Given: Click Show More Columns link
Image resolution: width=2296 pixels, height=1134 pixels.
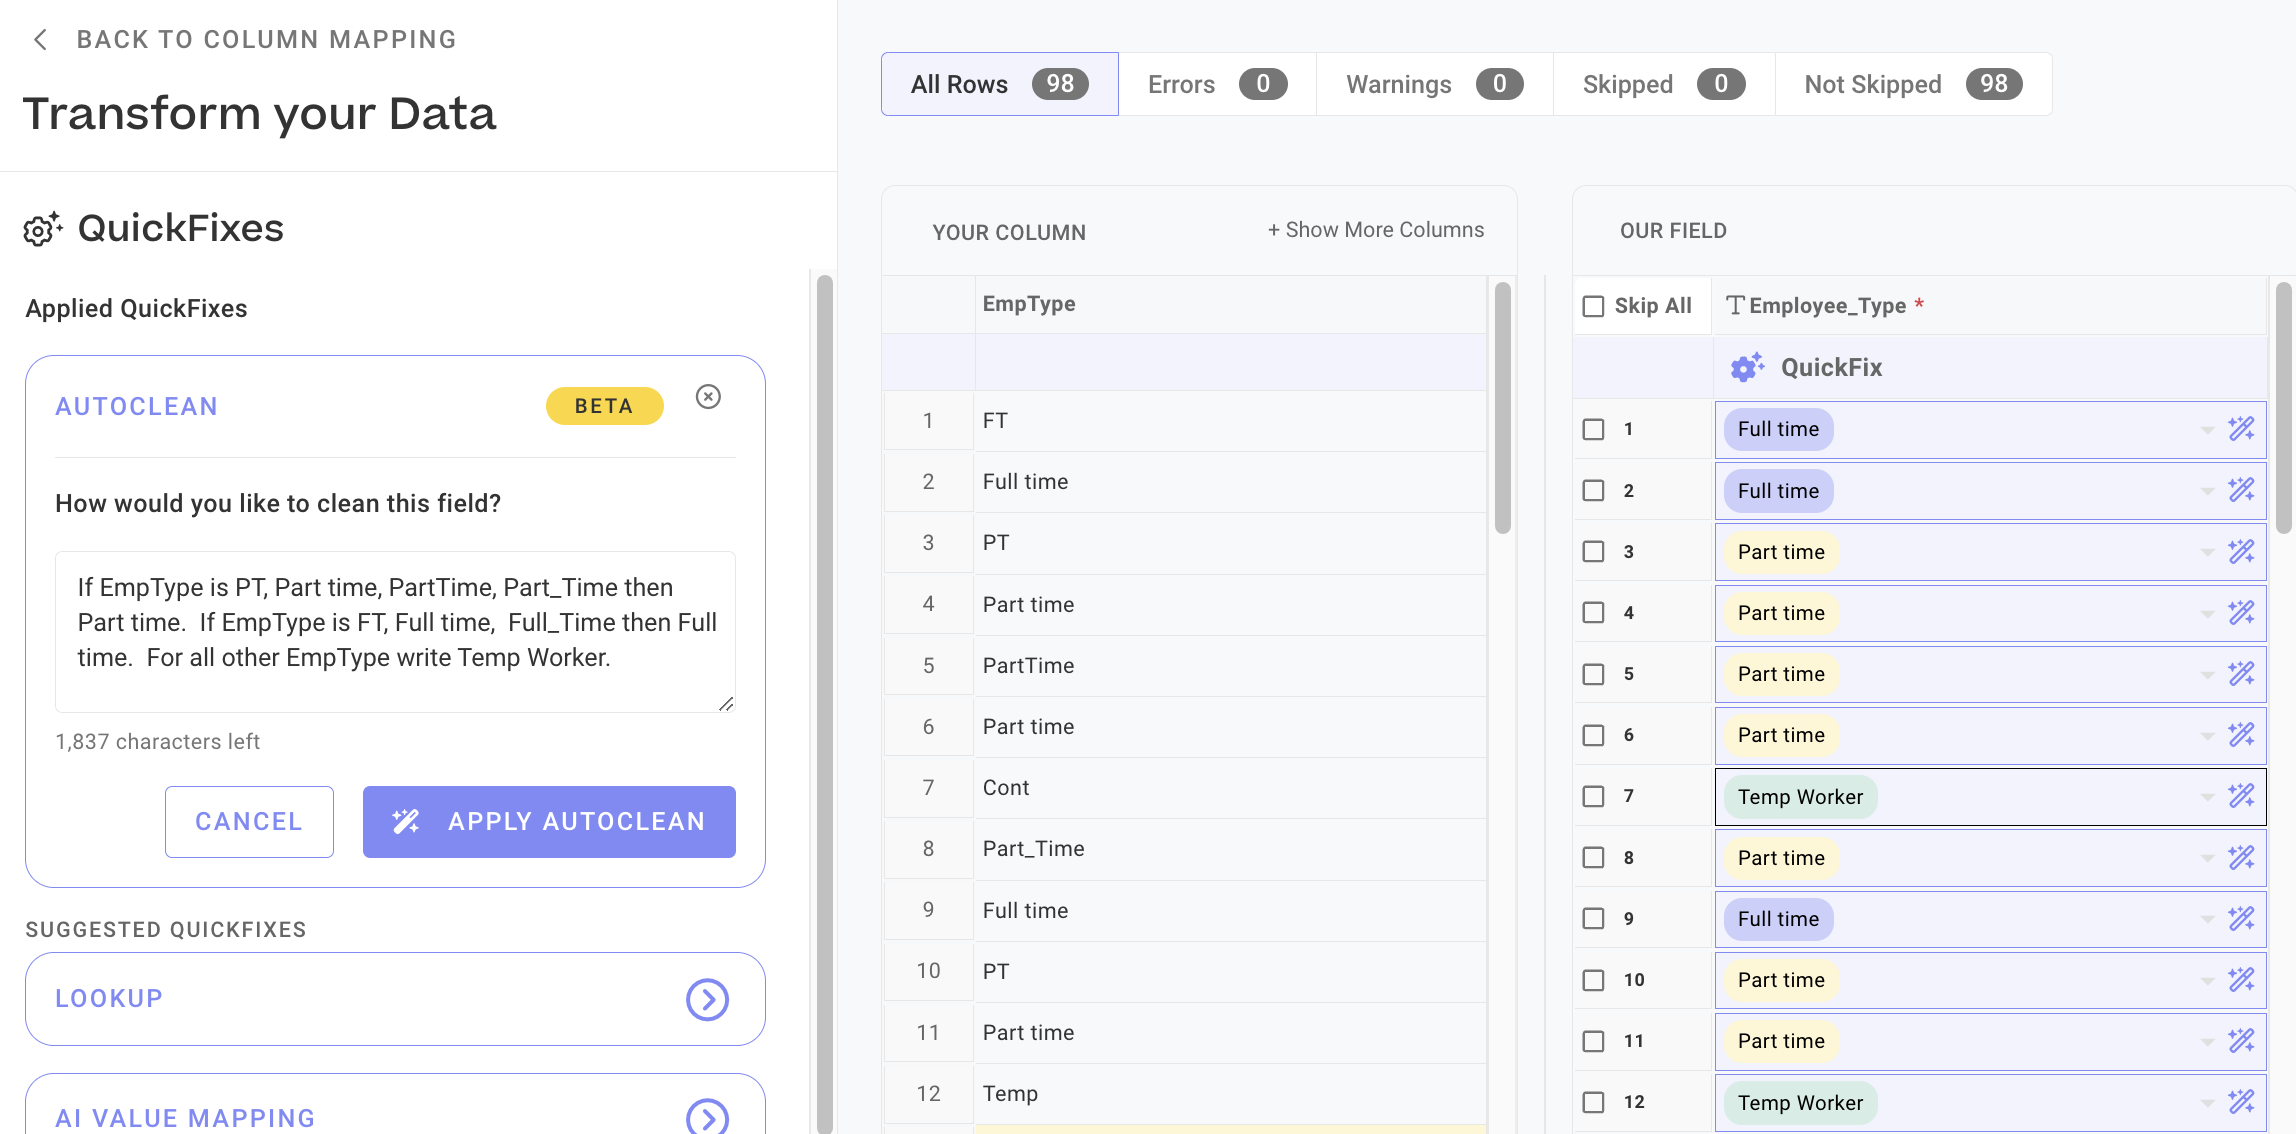Looking at the screenshot, I should tap(1376, 230).
